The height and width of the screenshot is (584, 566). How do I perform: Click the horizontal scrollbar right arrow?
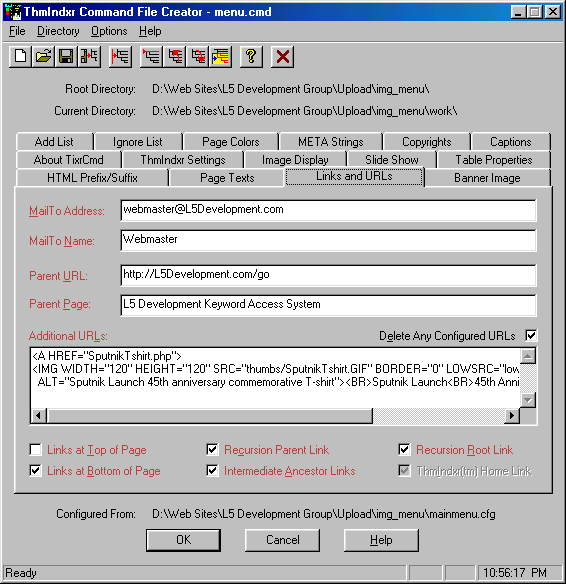pyautogui.click(x=512, y=415)
